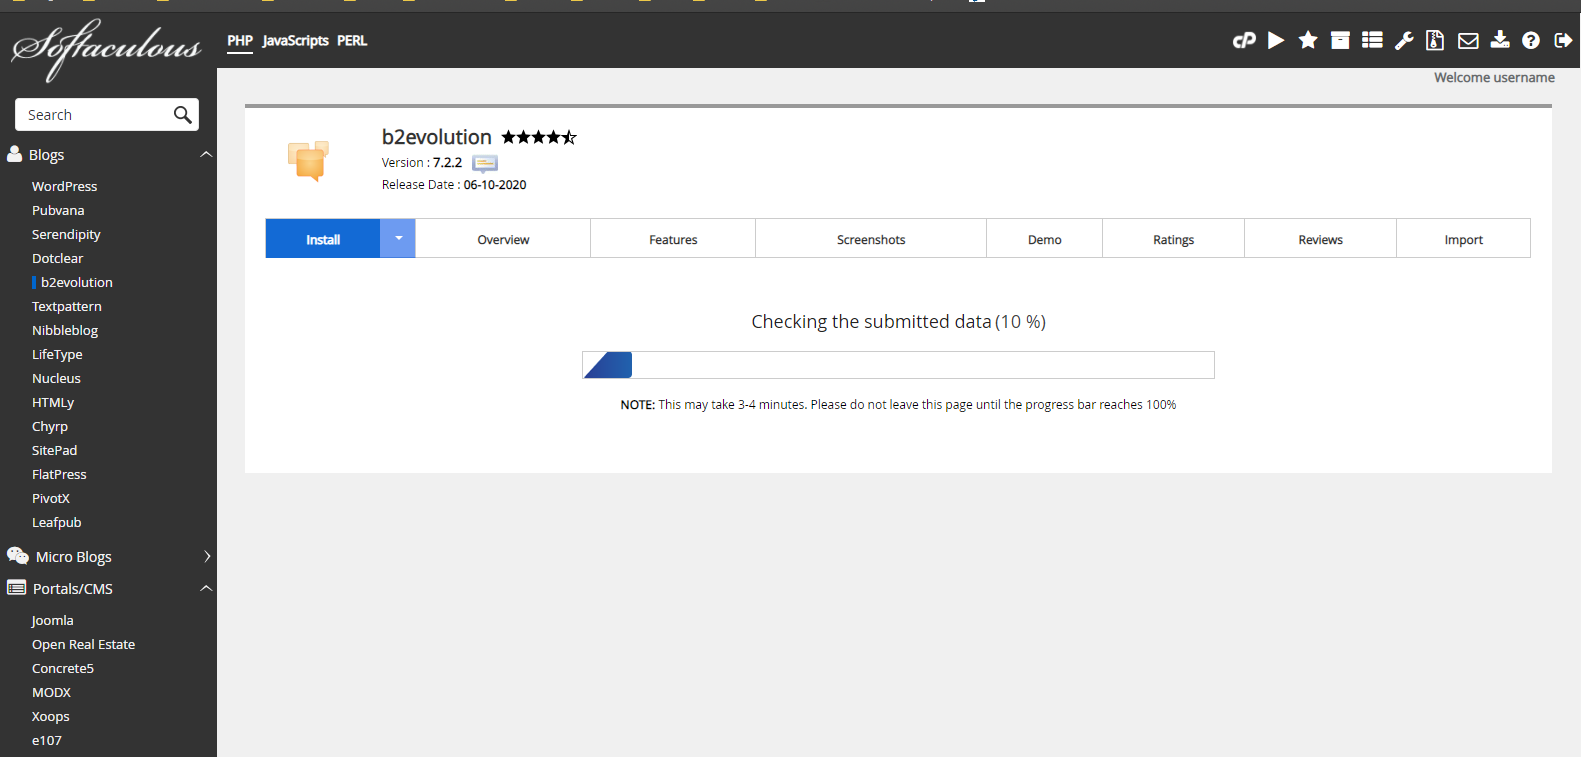This screenshot has height=757, width=1581.
Task: Click the Release Date 06-10-2020 text
Action: coord(454,185)
